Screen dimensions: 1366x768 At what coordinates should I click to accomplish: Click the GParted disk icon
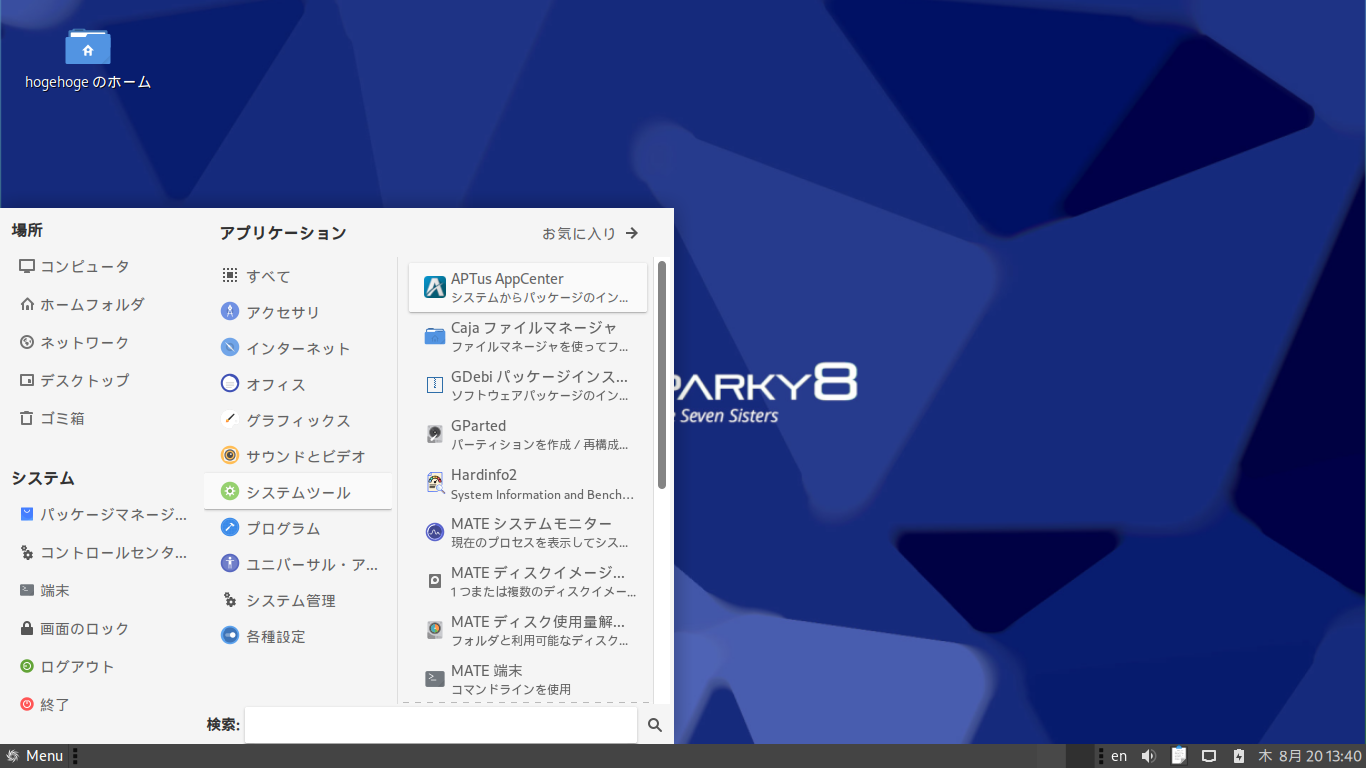[435, 434]
